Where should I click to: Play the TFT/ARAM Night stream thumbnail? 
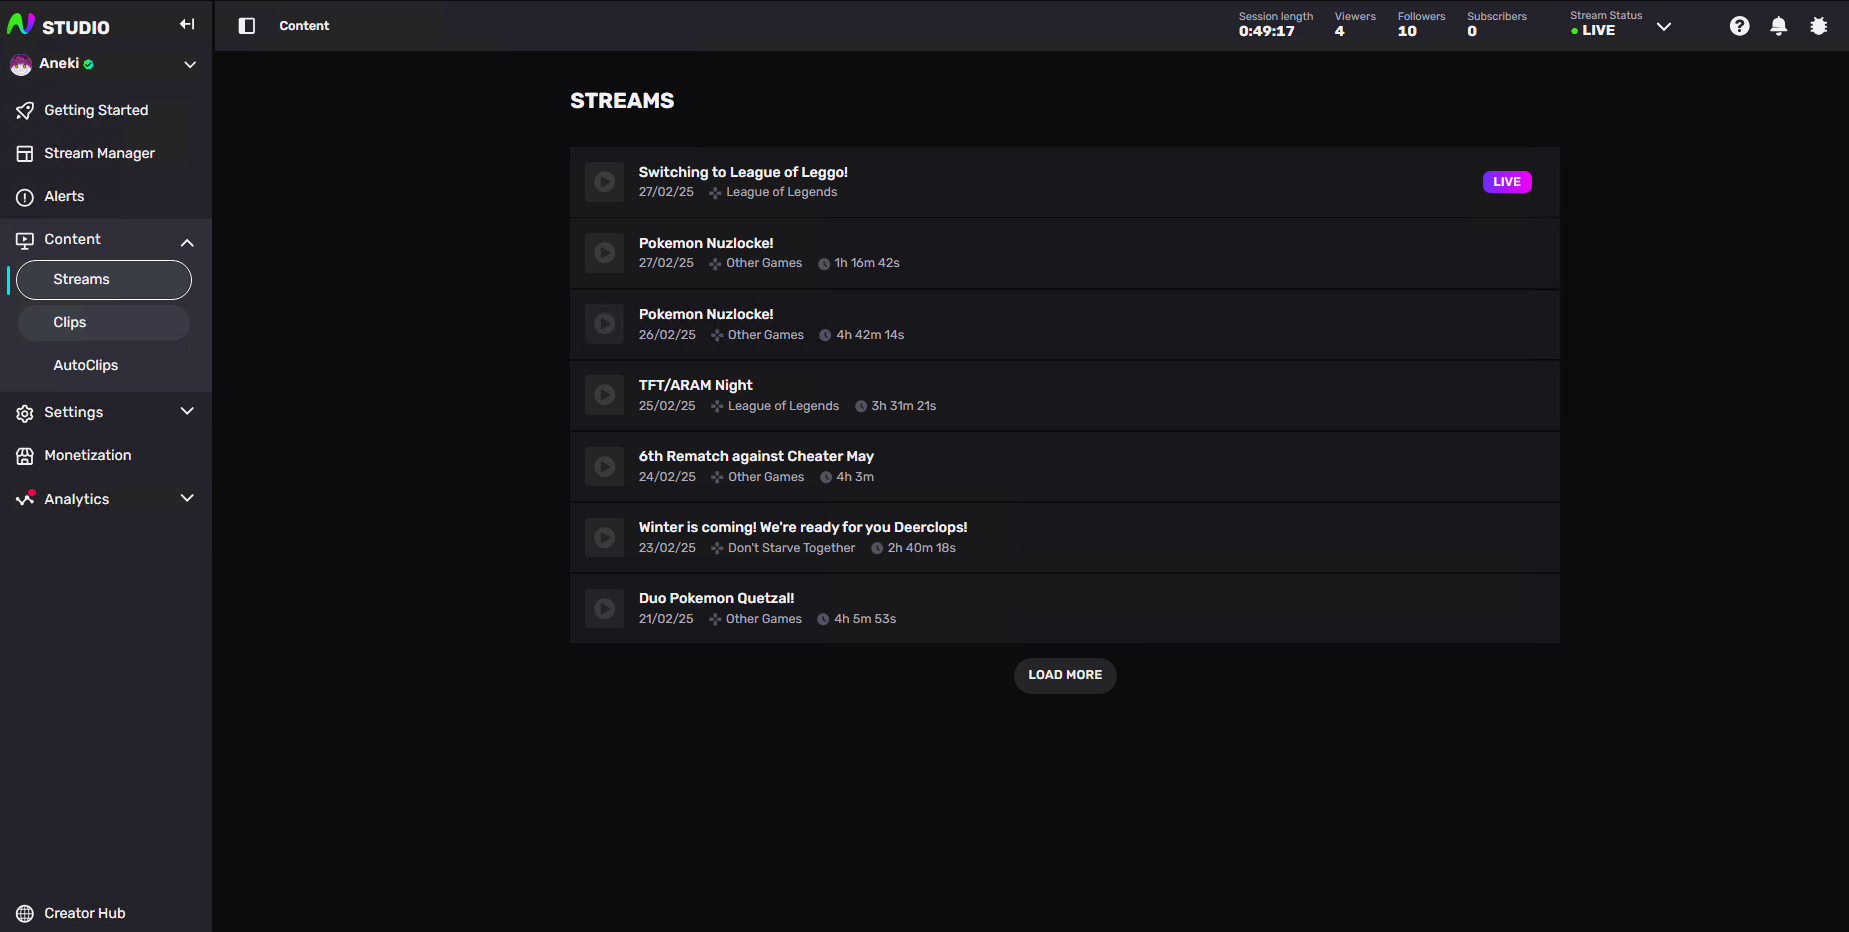(605, 395)
